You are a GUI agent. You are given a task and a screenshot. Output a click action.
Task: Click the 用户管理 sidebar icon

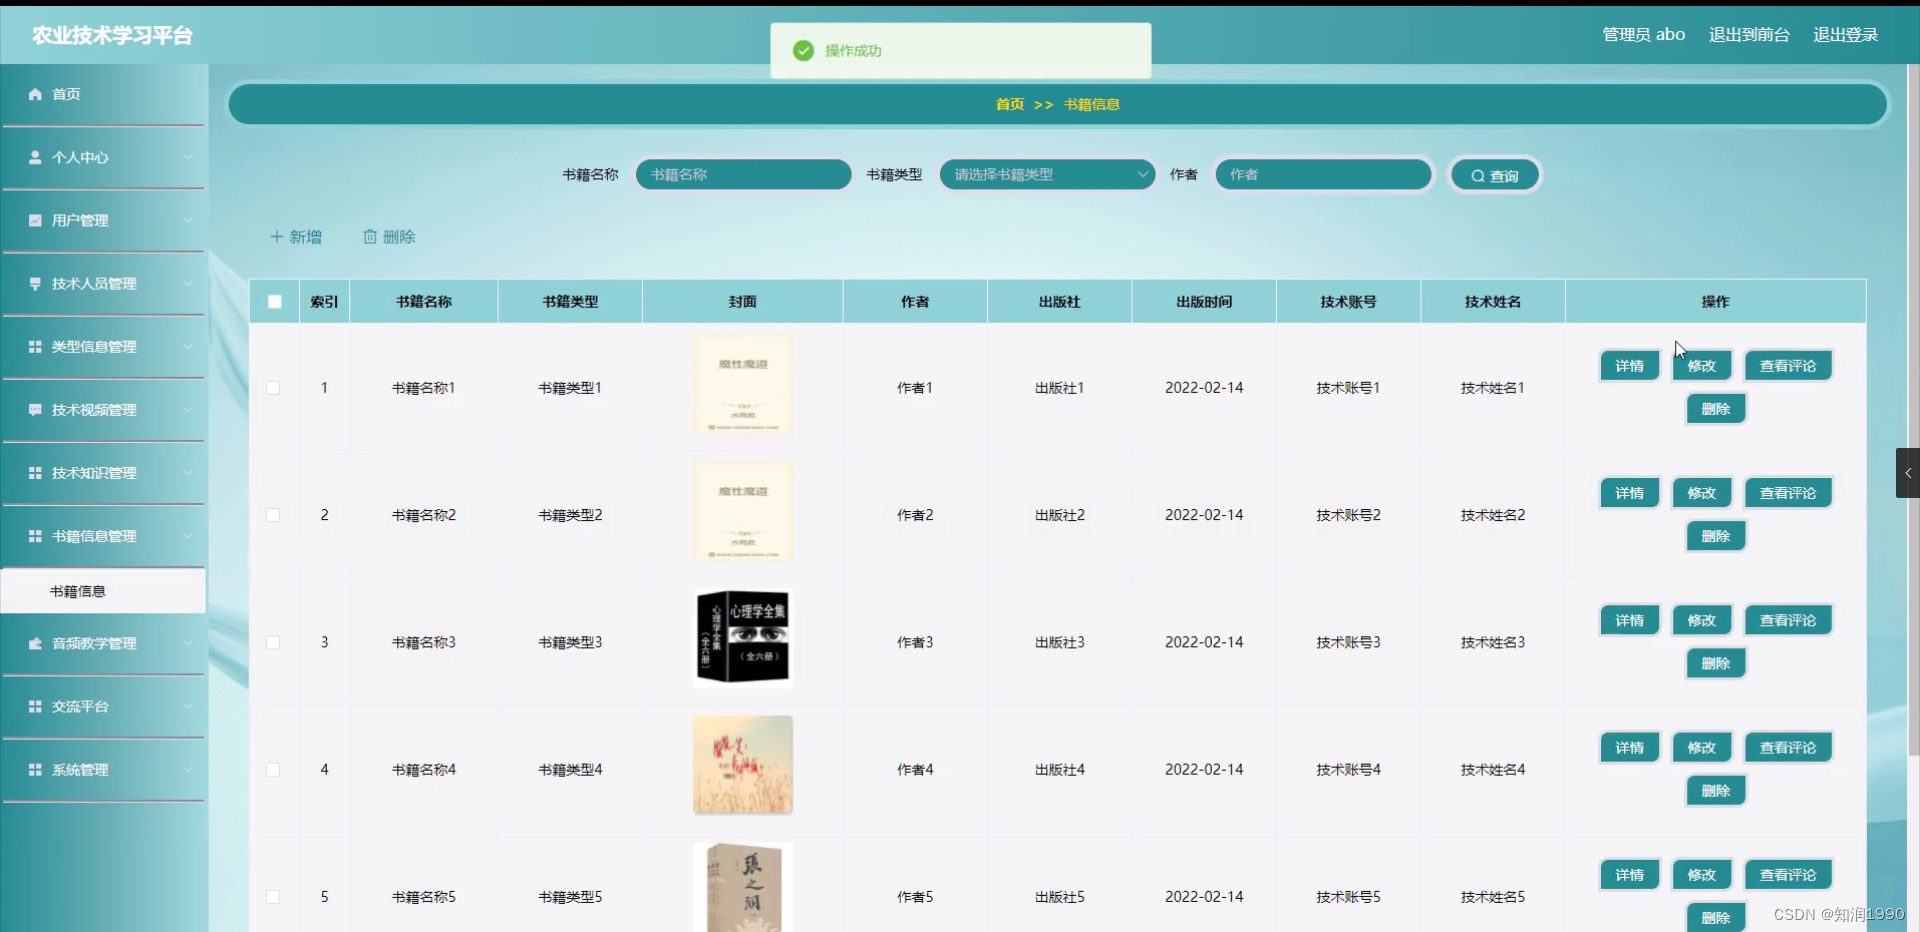pos(36,220)
